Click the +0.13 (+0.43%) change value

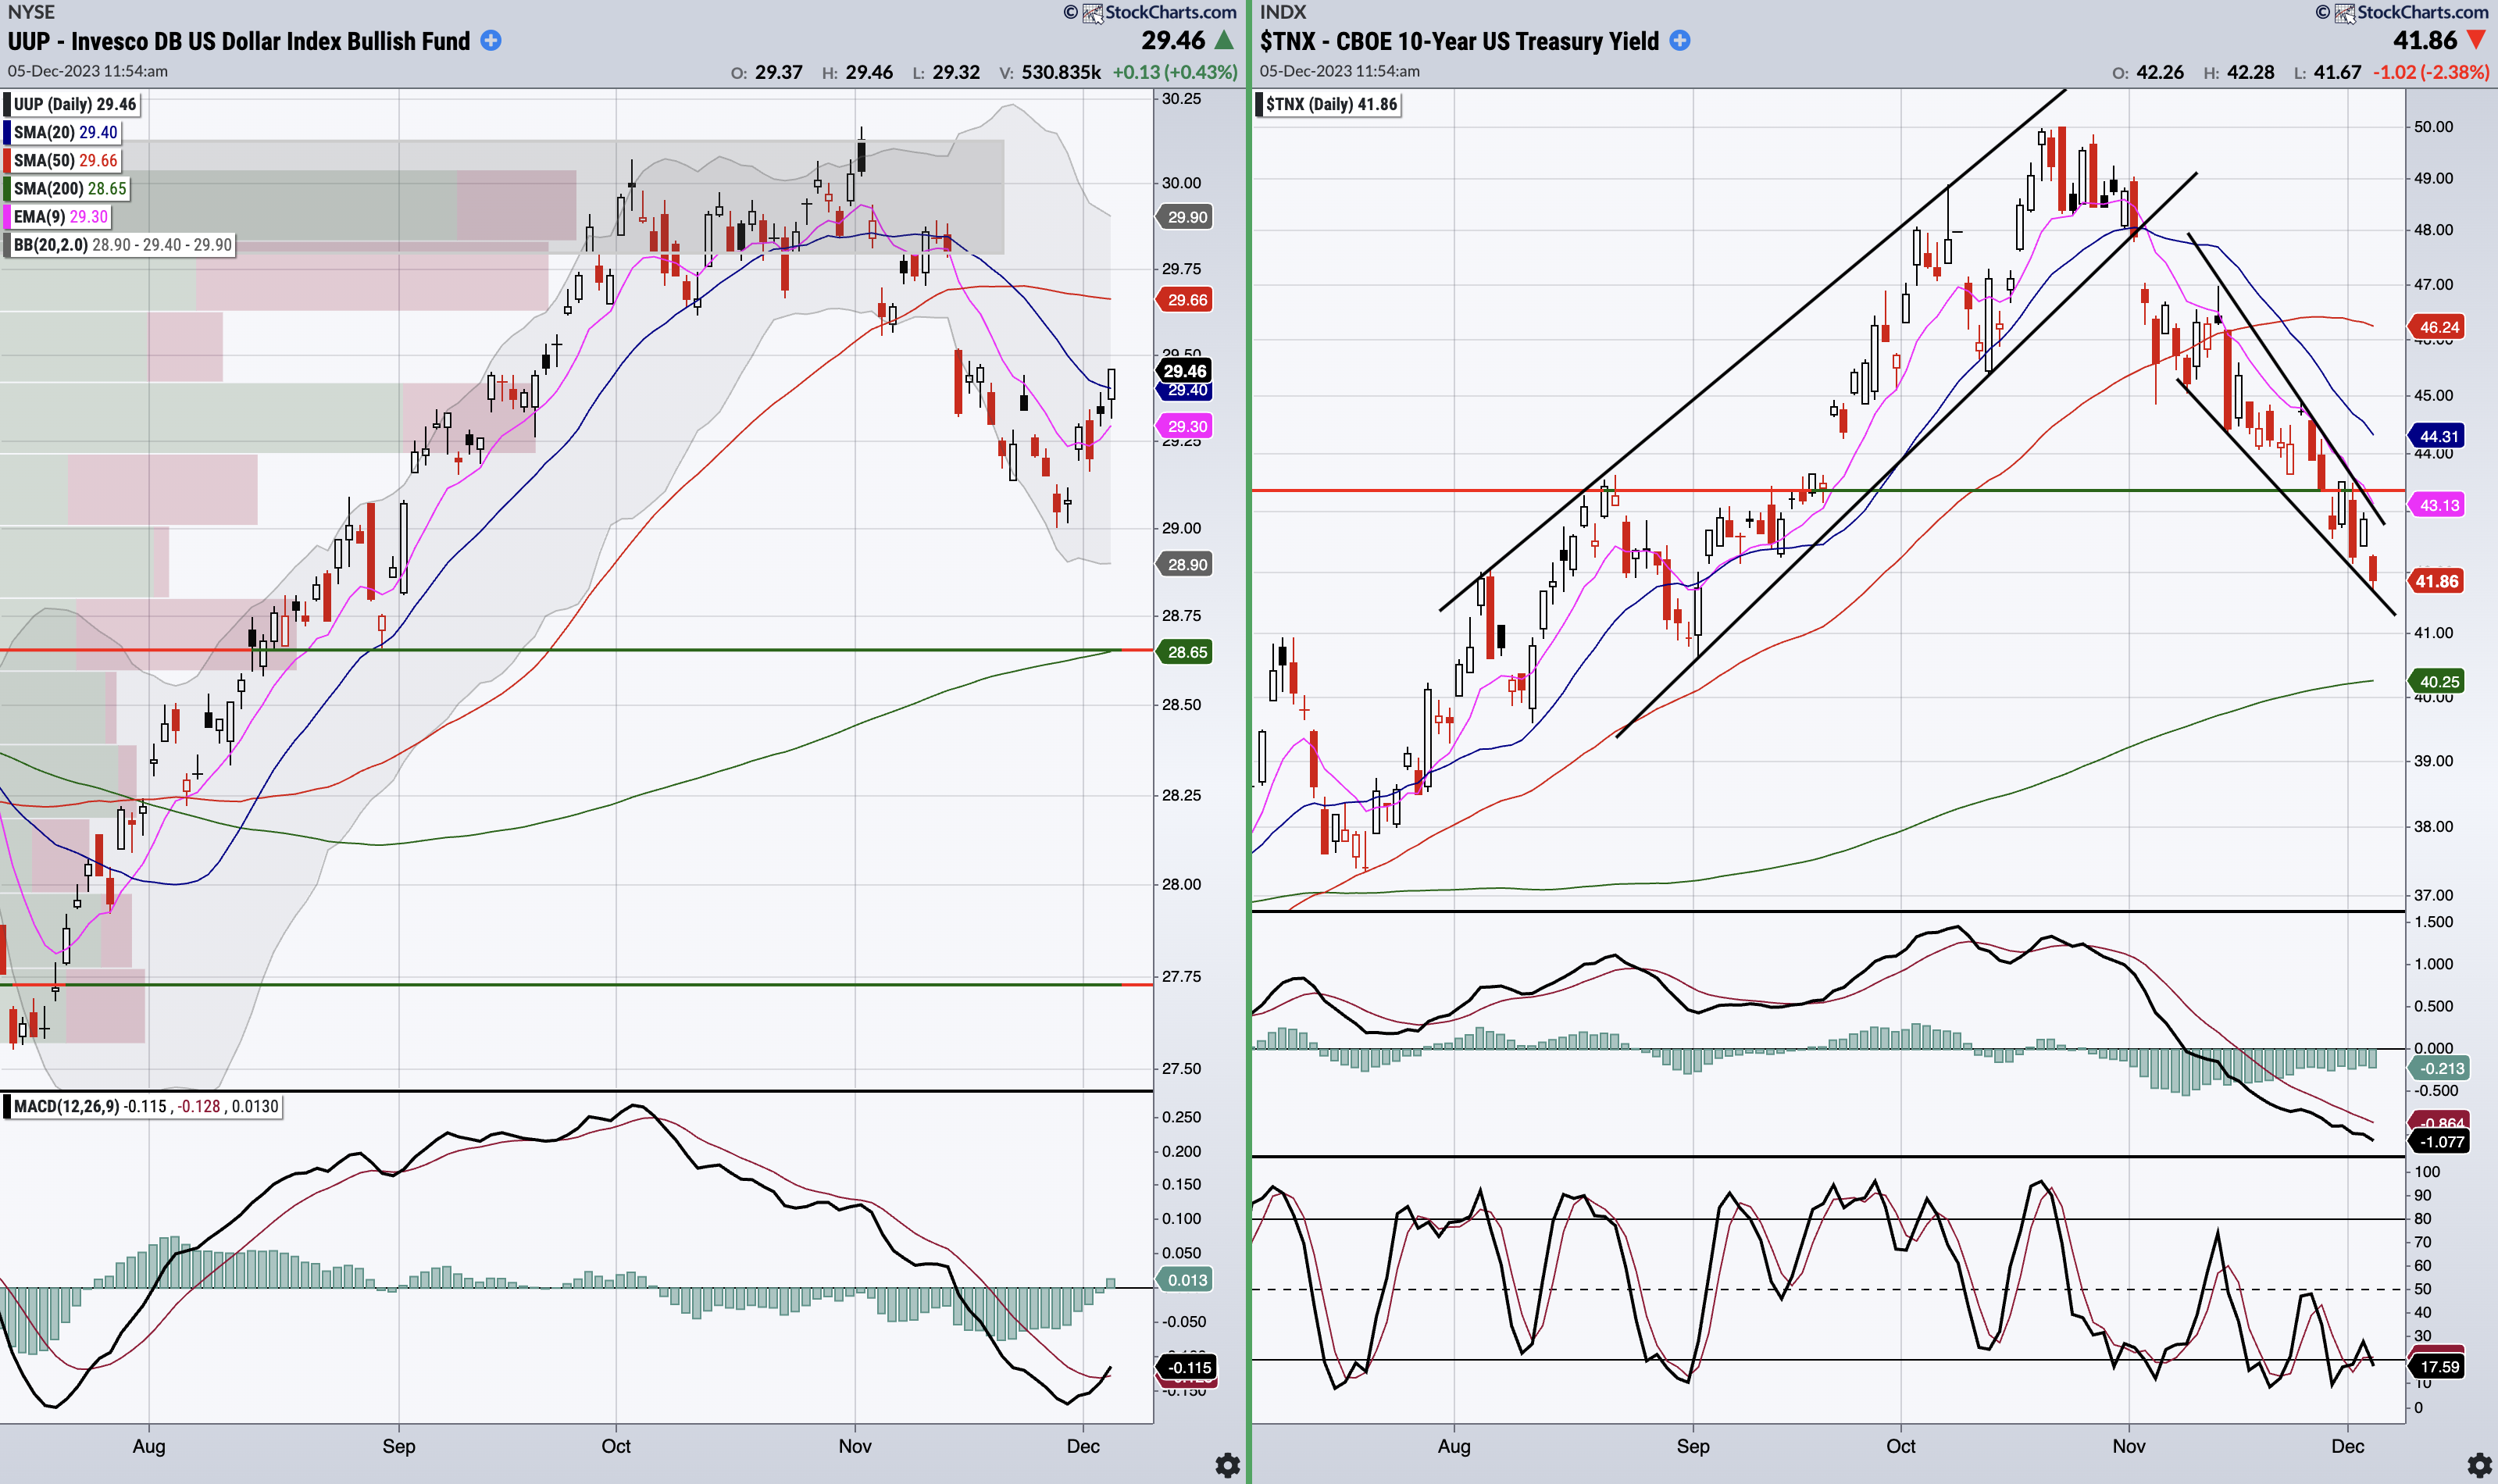tap(1174, 72)
